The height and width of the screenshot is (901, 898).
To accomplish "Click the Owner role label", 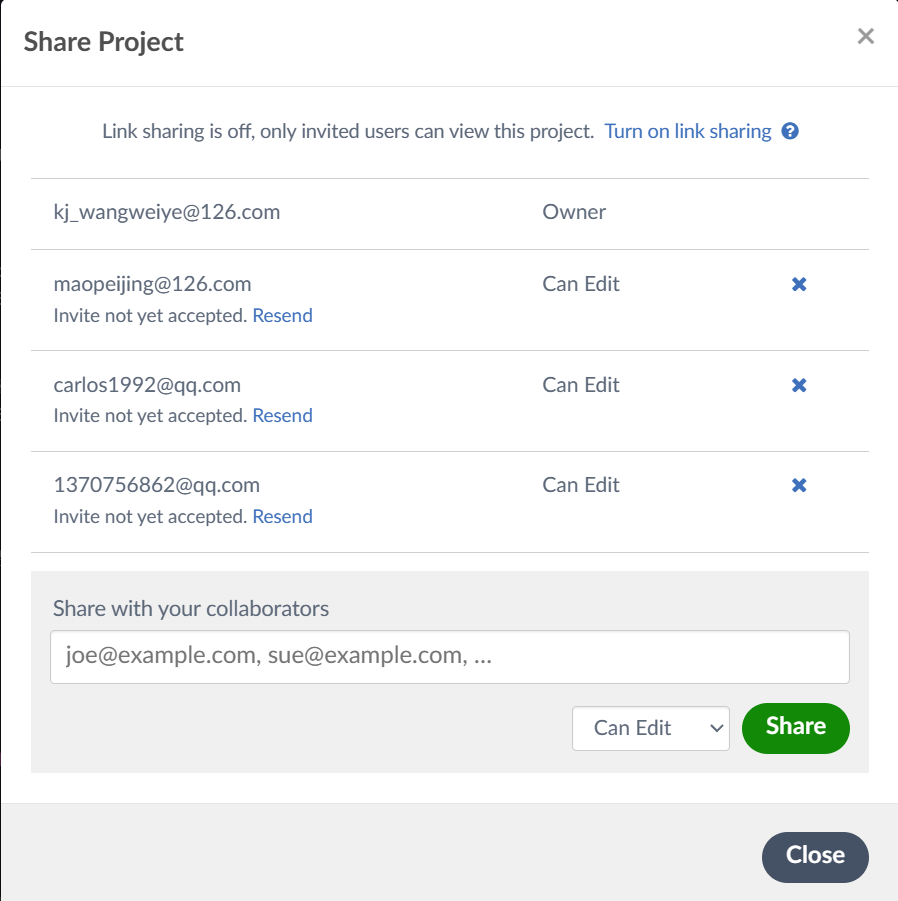I will coord(574,212).
